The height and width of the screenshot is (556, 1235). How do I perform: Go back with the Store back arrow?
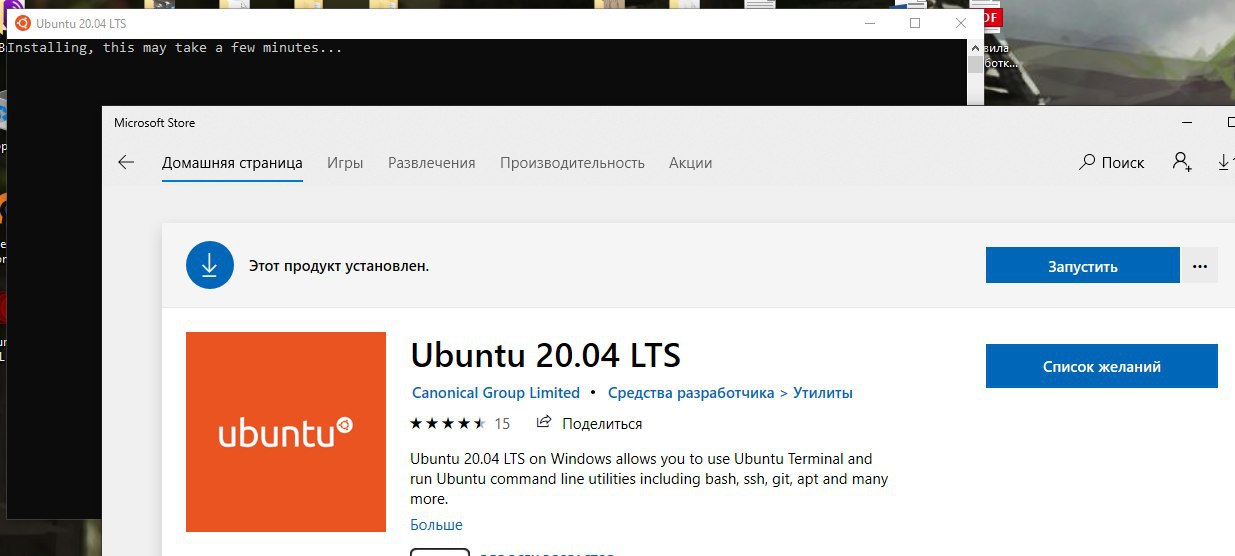[126, 162]
